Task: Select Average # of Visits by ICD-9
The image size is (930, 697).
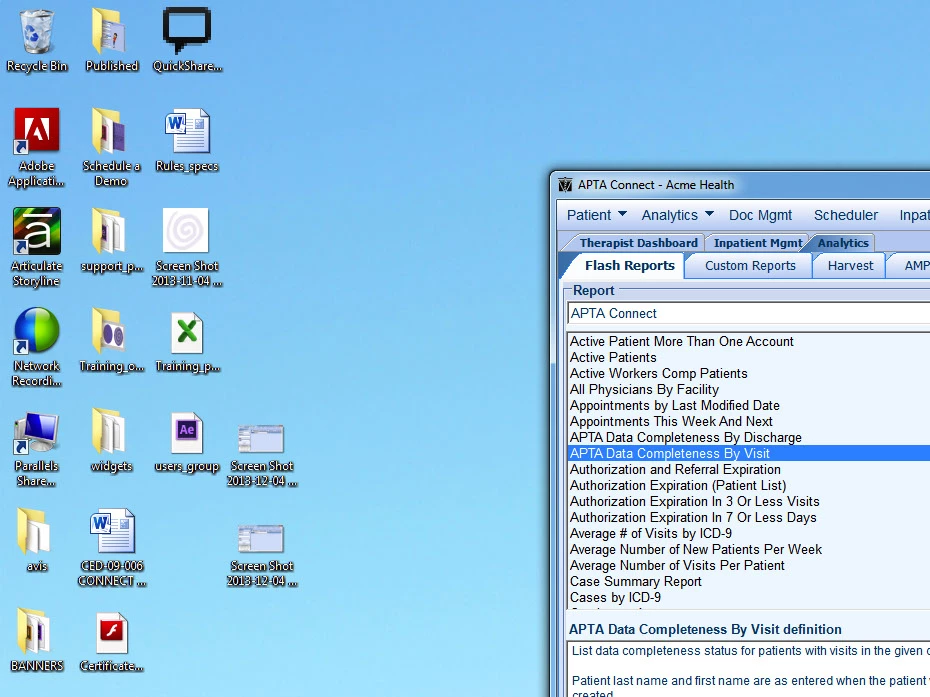Action: click(749, 534)
